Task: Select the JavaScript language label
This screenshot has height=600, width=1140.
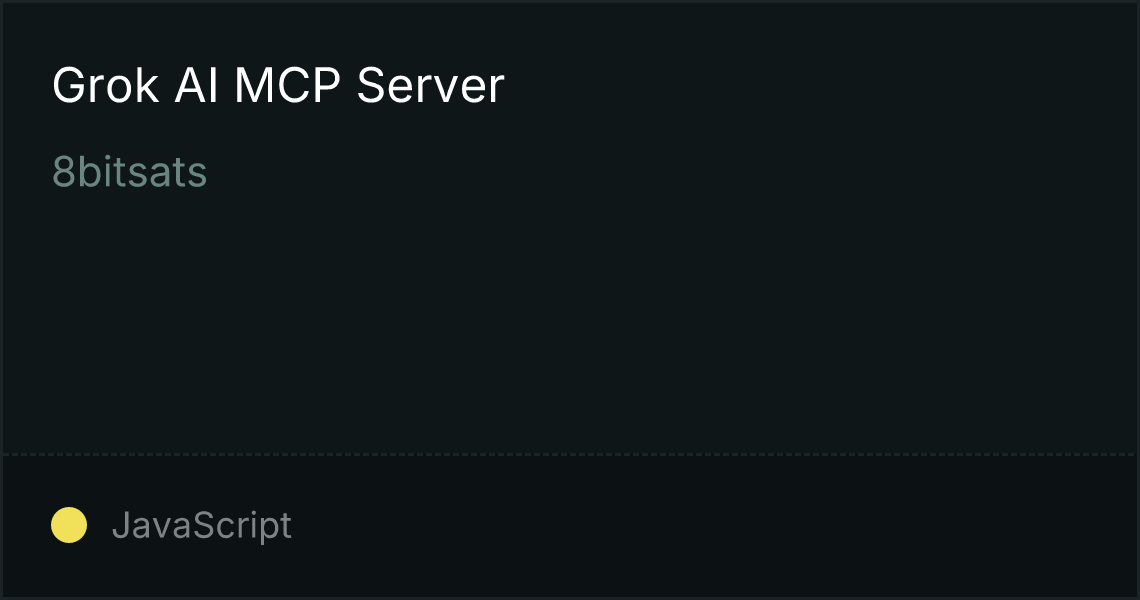Action: (x=201, y=525)
